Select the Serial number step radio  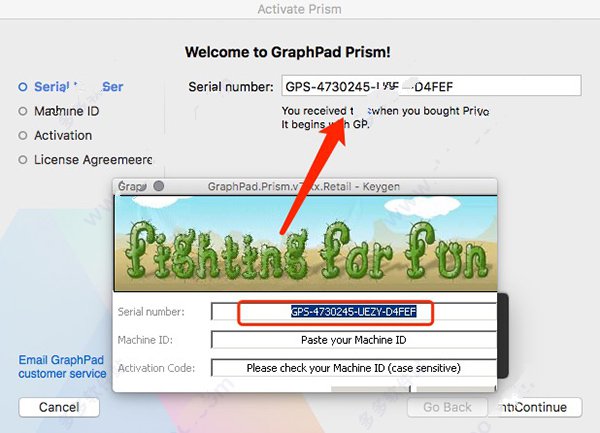[23, 87]
